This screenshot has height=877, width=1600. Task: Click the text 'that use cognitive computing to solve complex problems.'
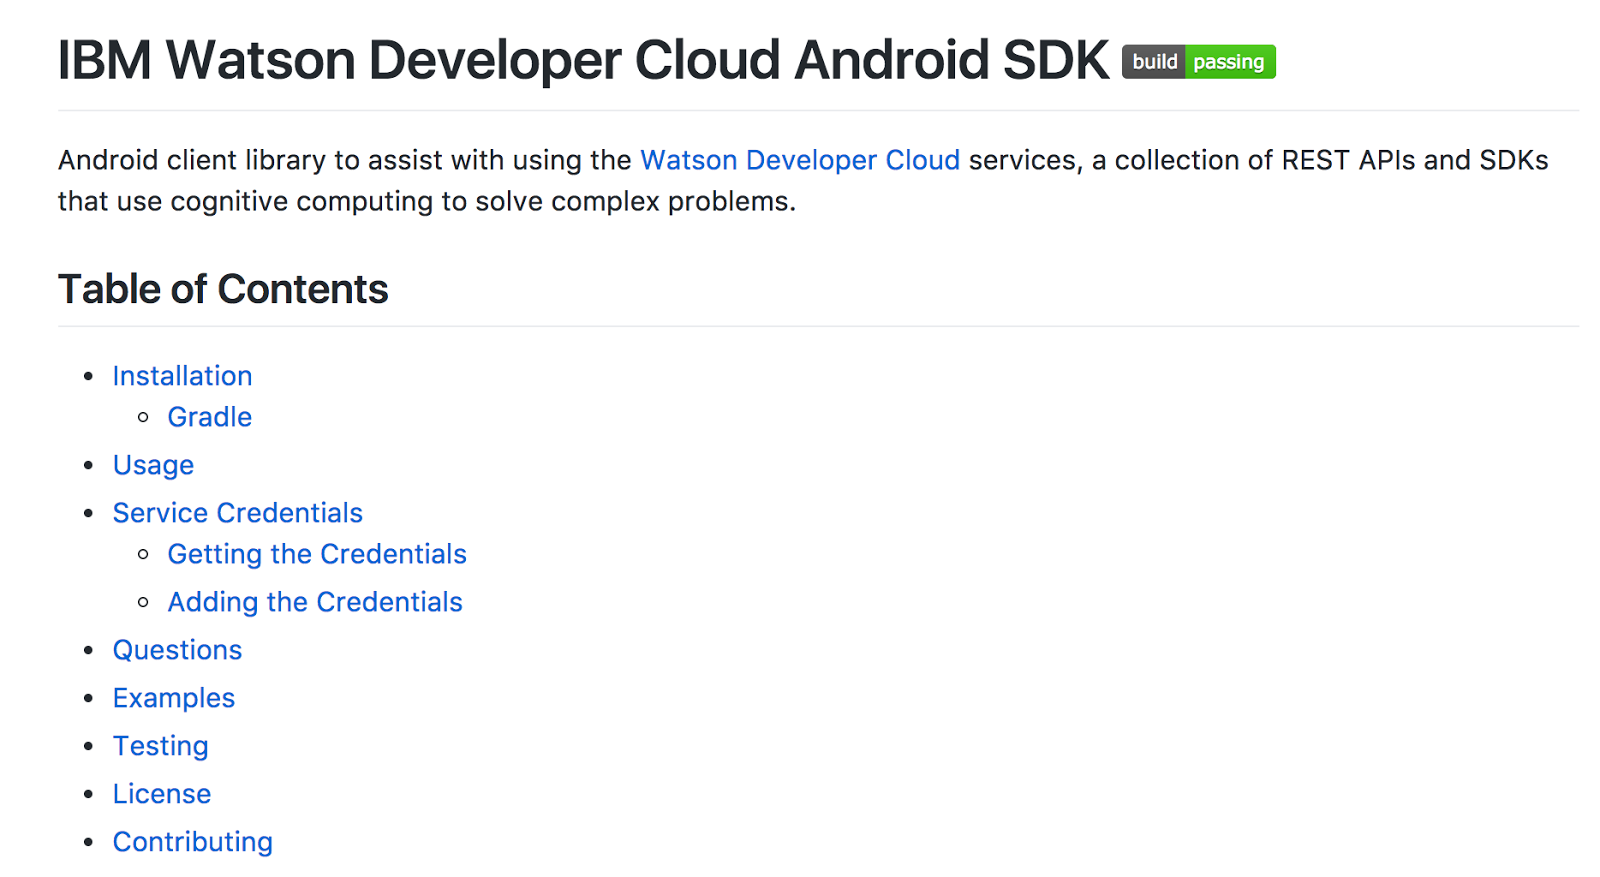tap(427, 201)
